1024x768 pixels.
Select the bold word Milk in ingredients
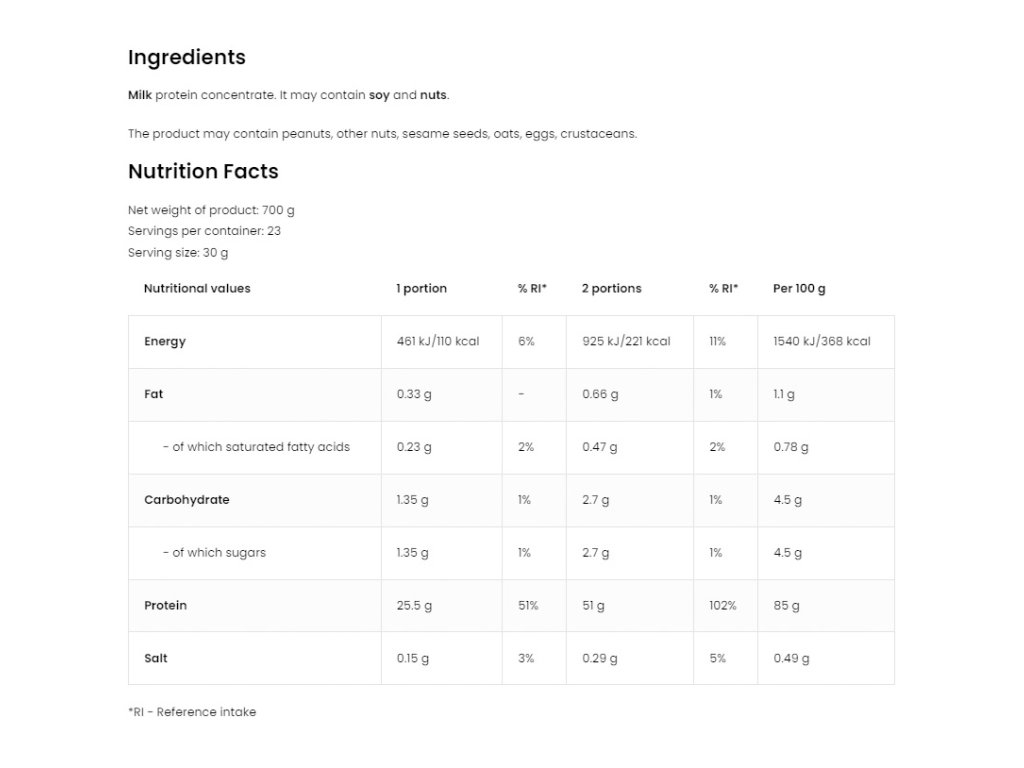click(139, 95)
